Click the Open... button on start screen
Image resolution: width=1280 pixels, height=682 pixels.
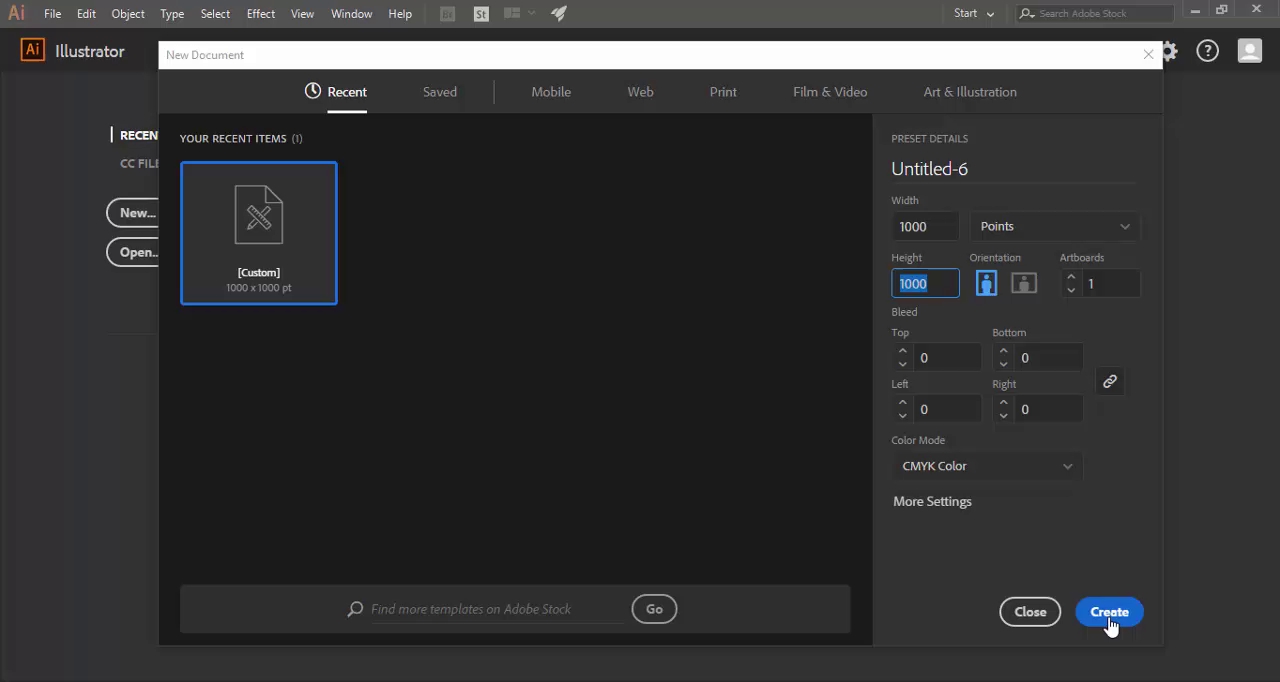(x=133, y=252)
